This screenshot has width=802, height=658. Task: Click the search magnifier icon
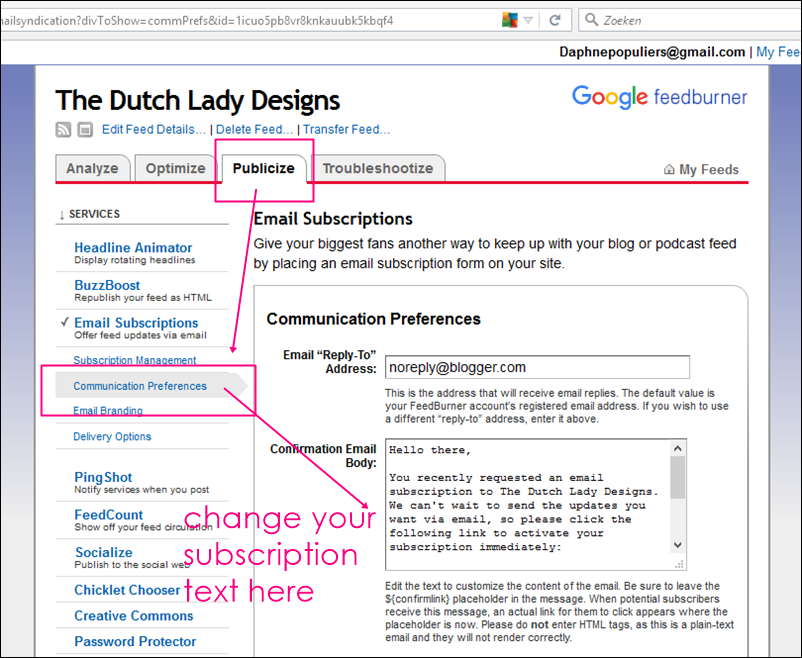[x=591, y=20]
